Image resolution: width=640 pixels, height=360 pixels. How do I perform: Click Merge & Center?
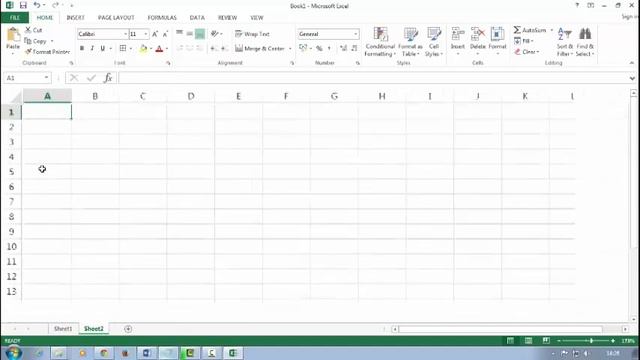click(x=260, y=49)
